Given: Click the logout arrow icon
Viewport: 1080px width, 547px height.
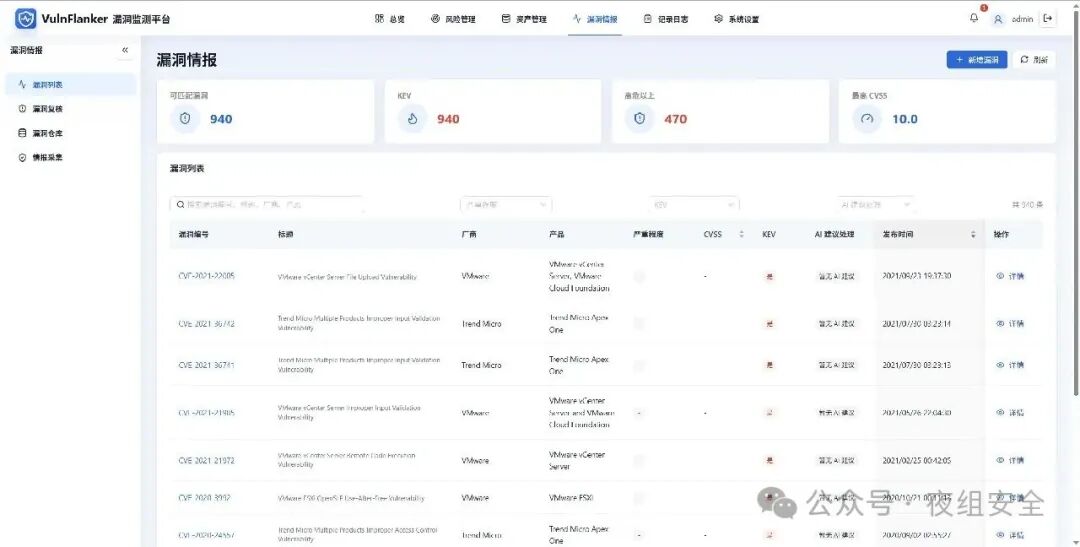Looking at the screenshot, I should pyautogui.click(x=1048, y=19).
